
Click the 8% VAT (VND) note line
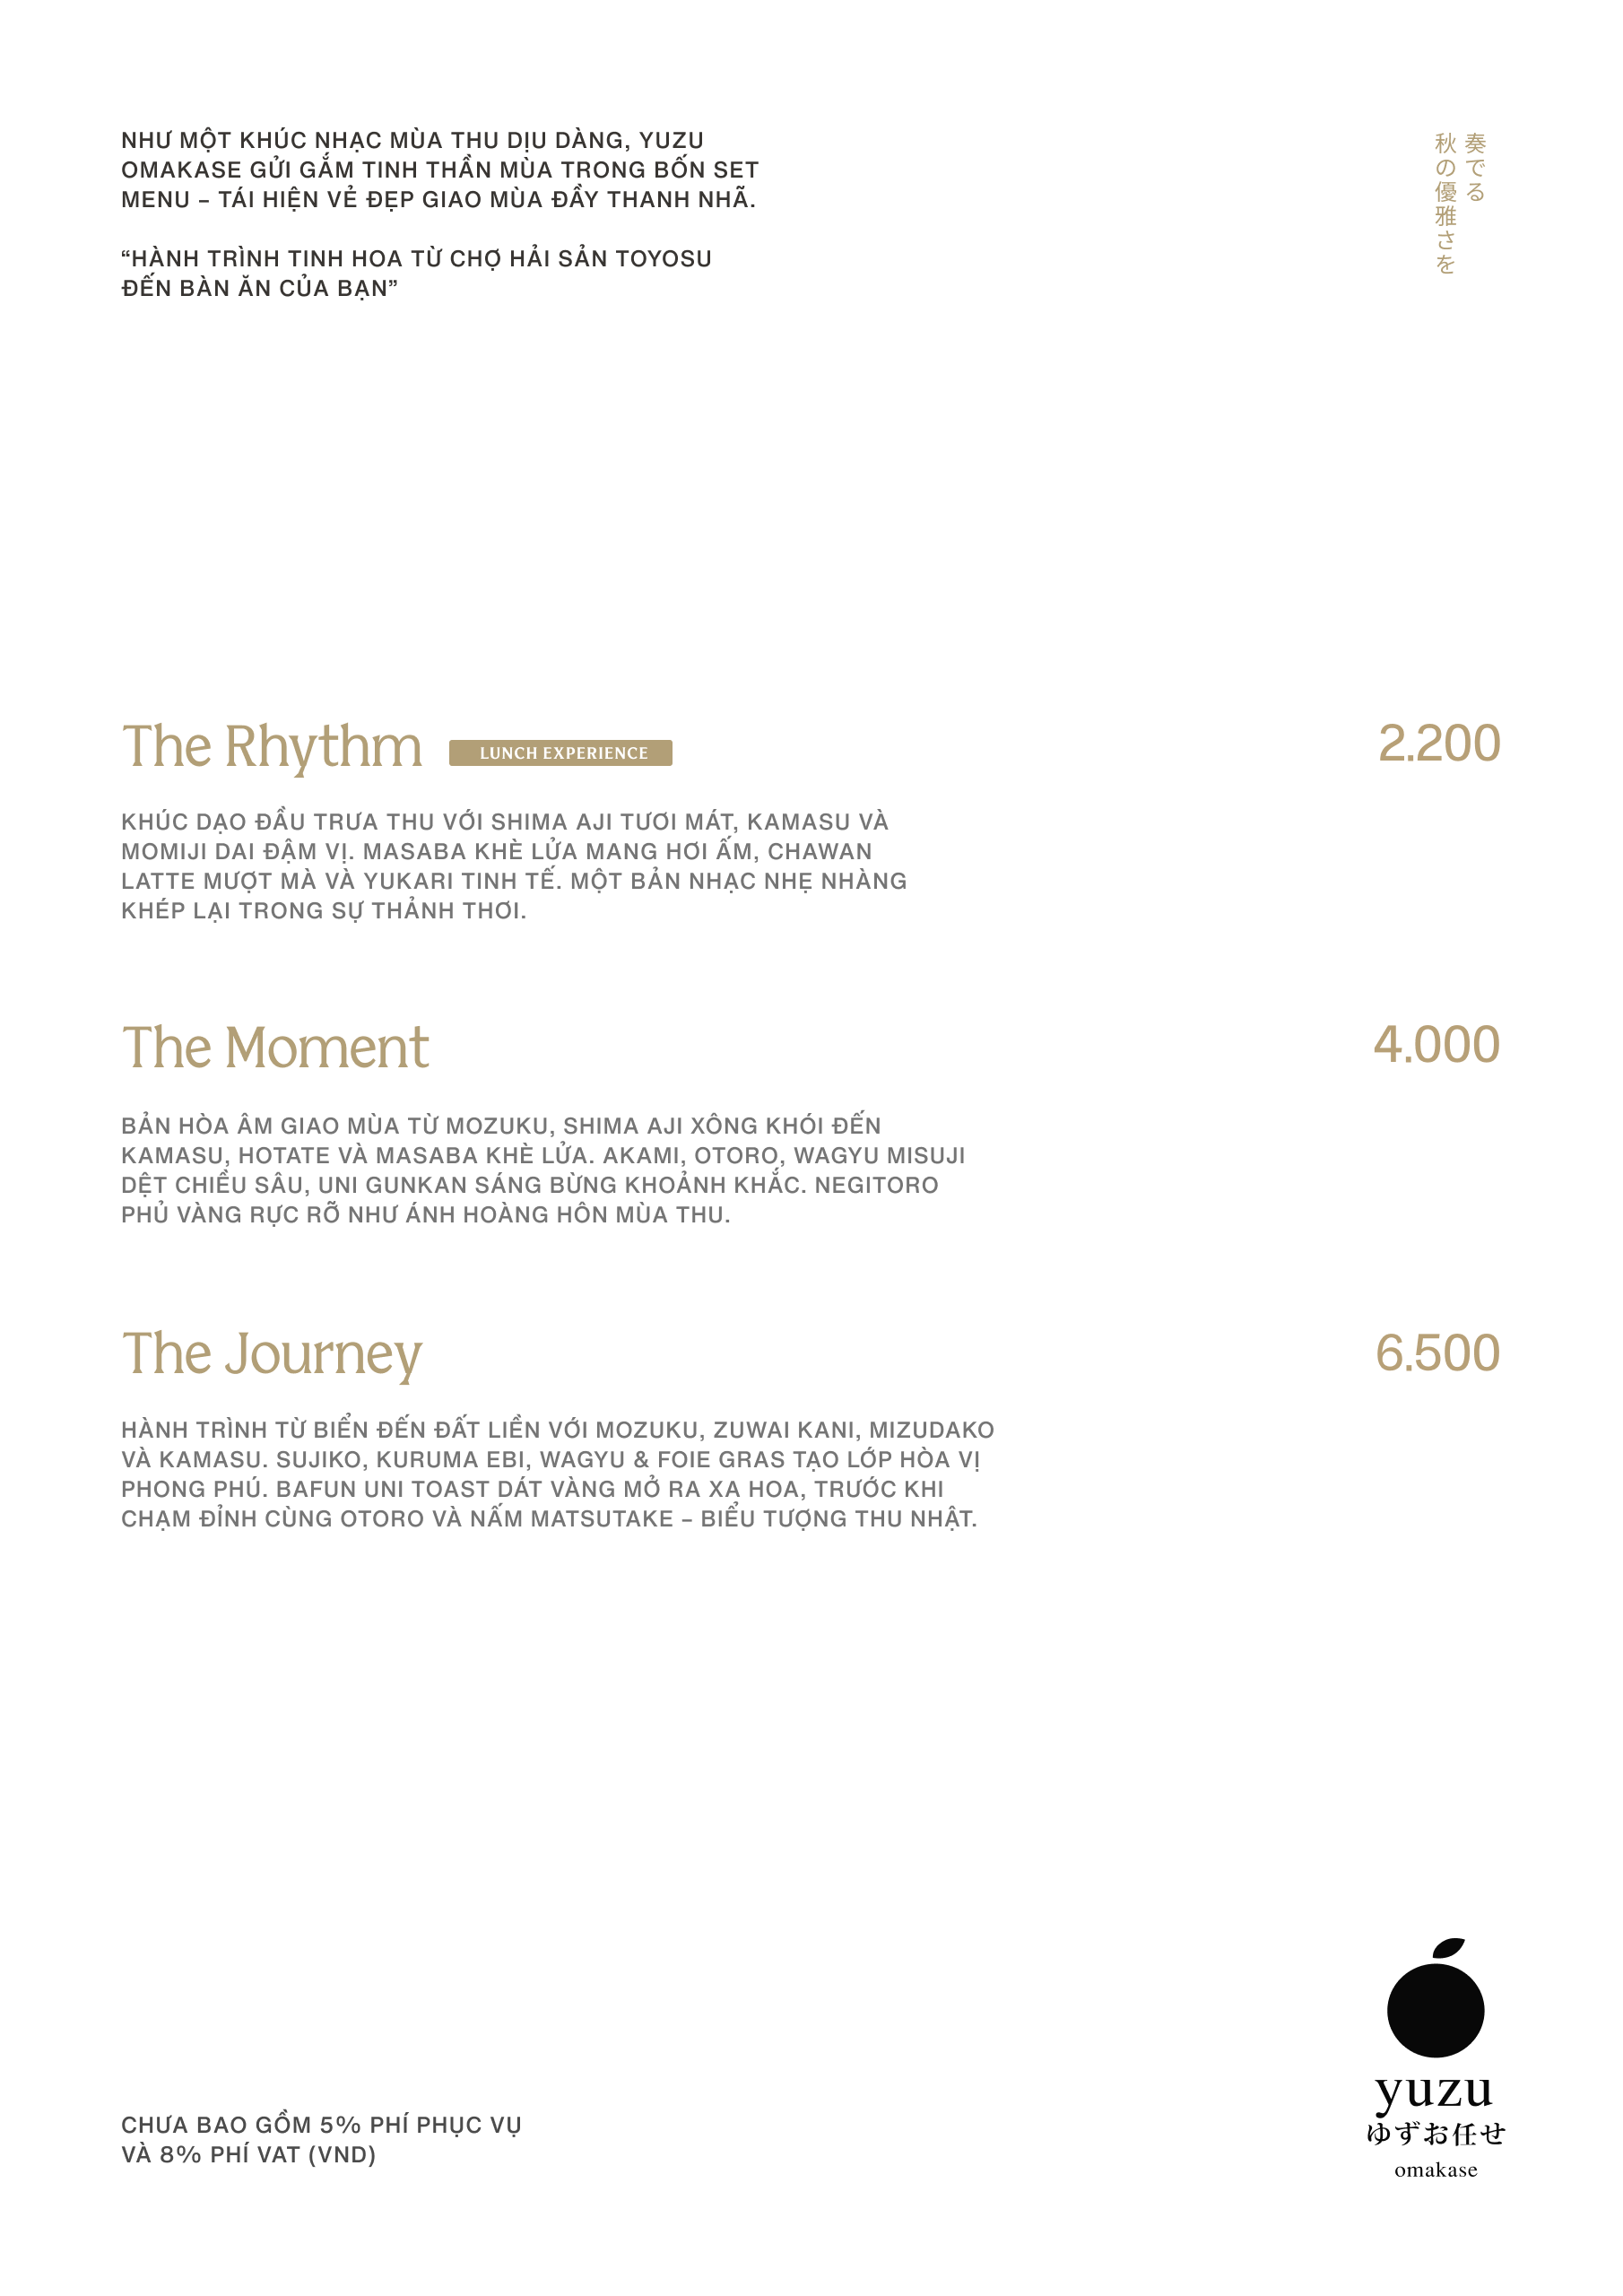point(248,2155)
